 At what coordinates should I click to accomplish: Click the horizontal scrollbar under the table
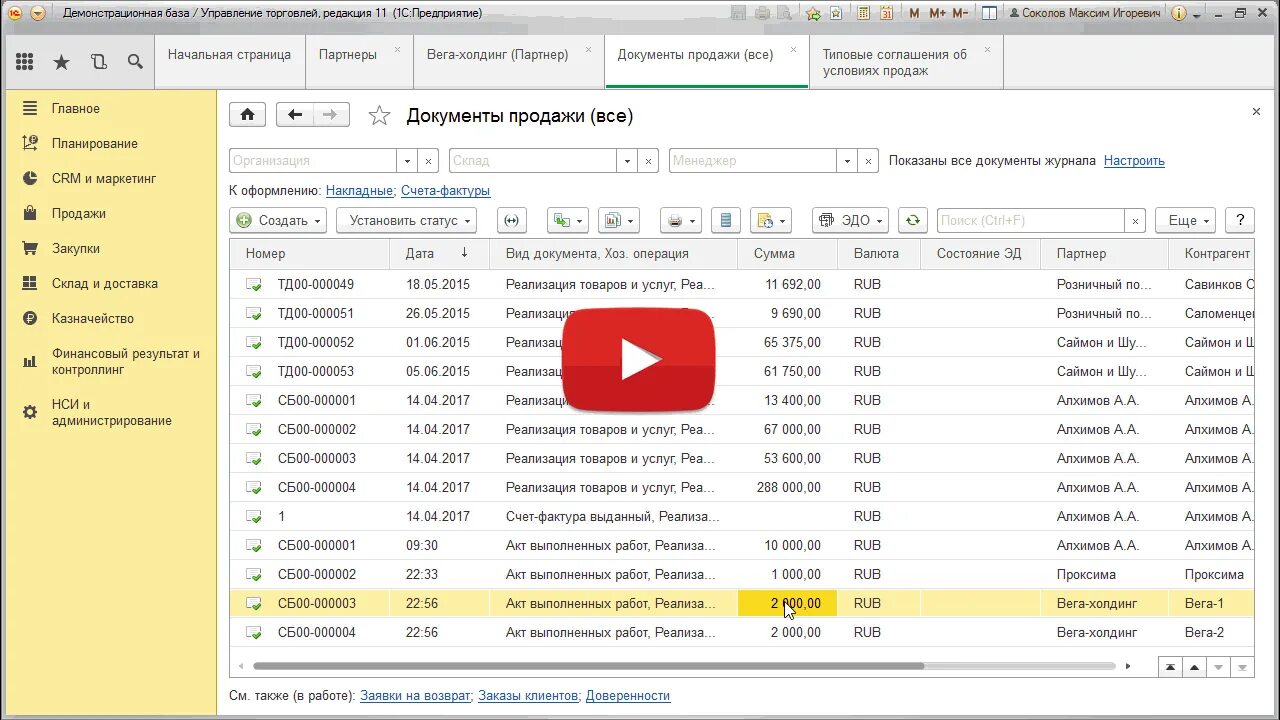(588, 666)
